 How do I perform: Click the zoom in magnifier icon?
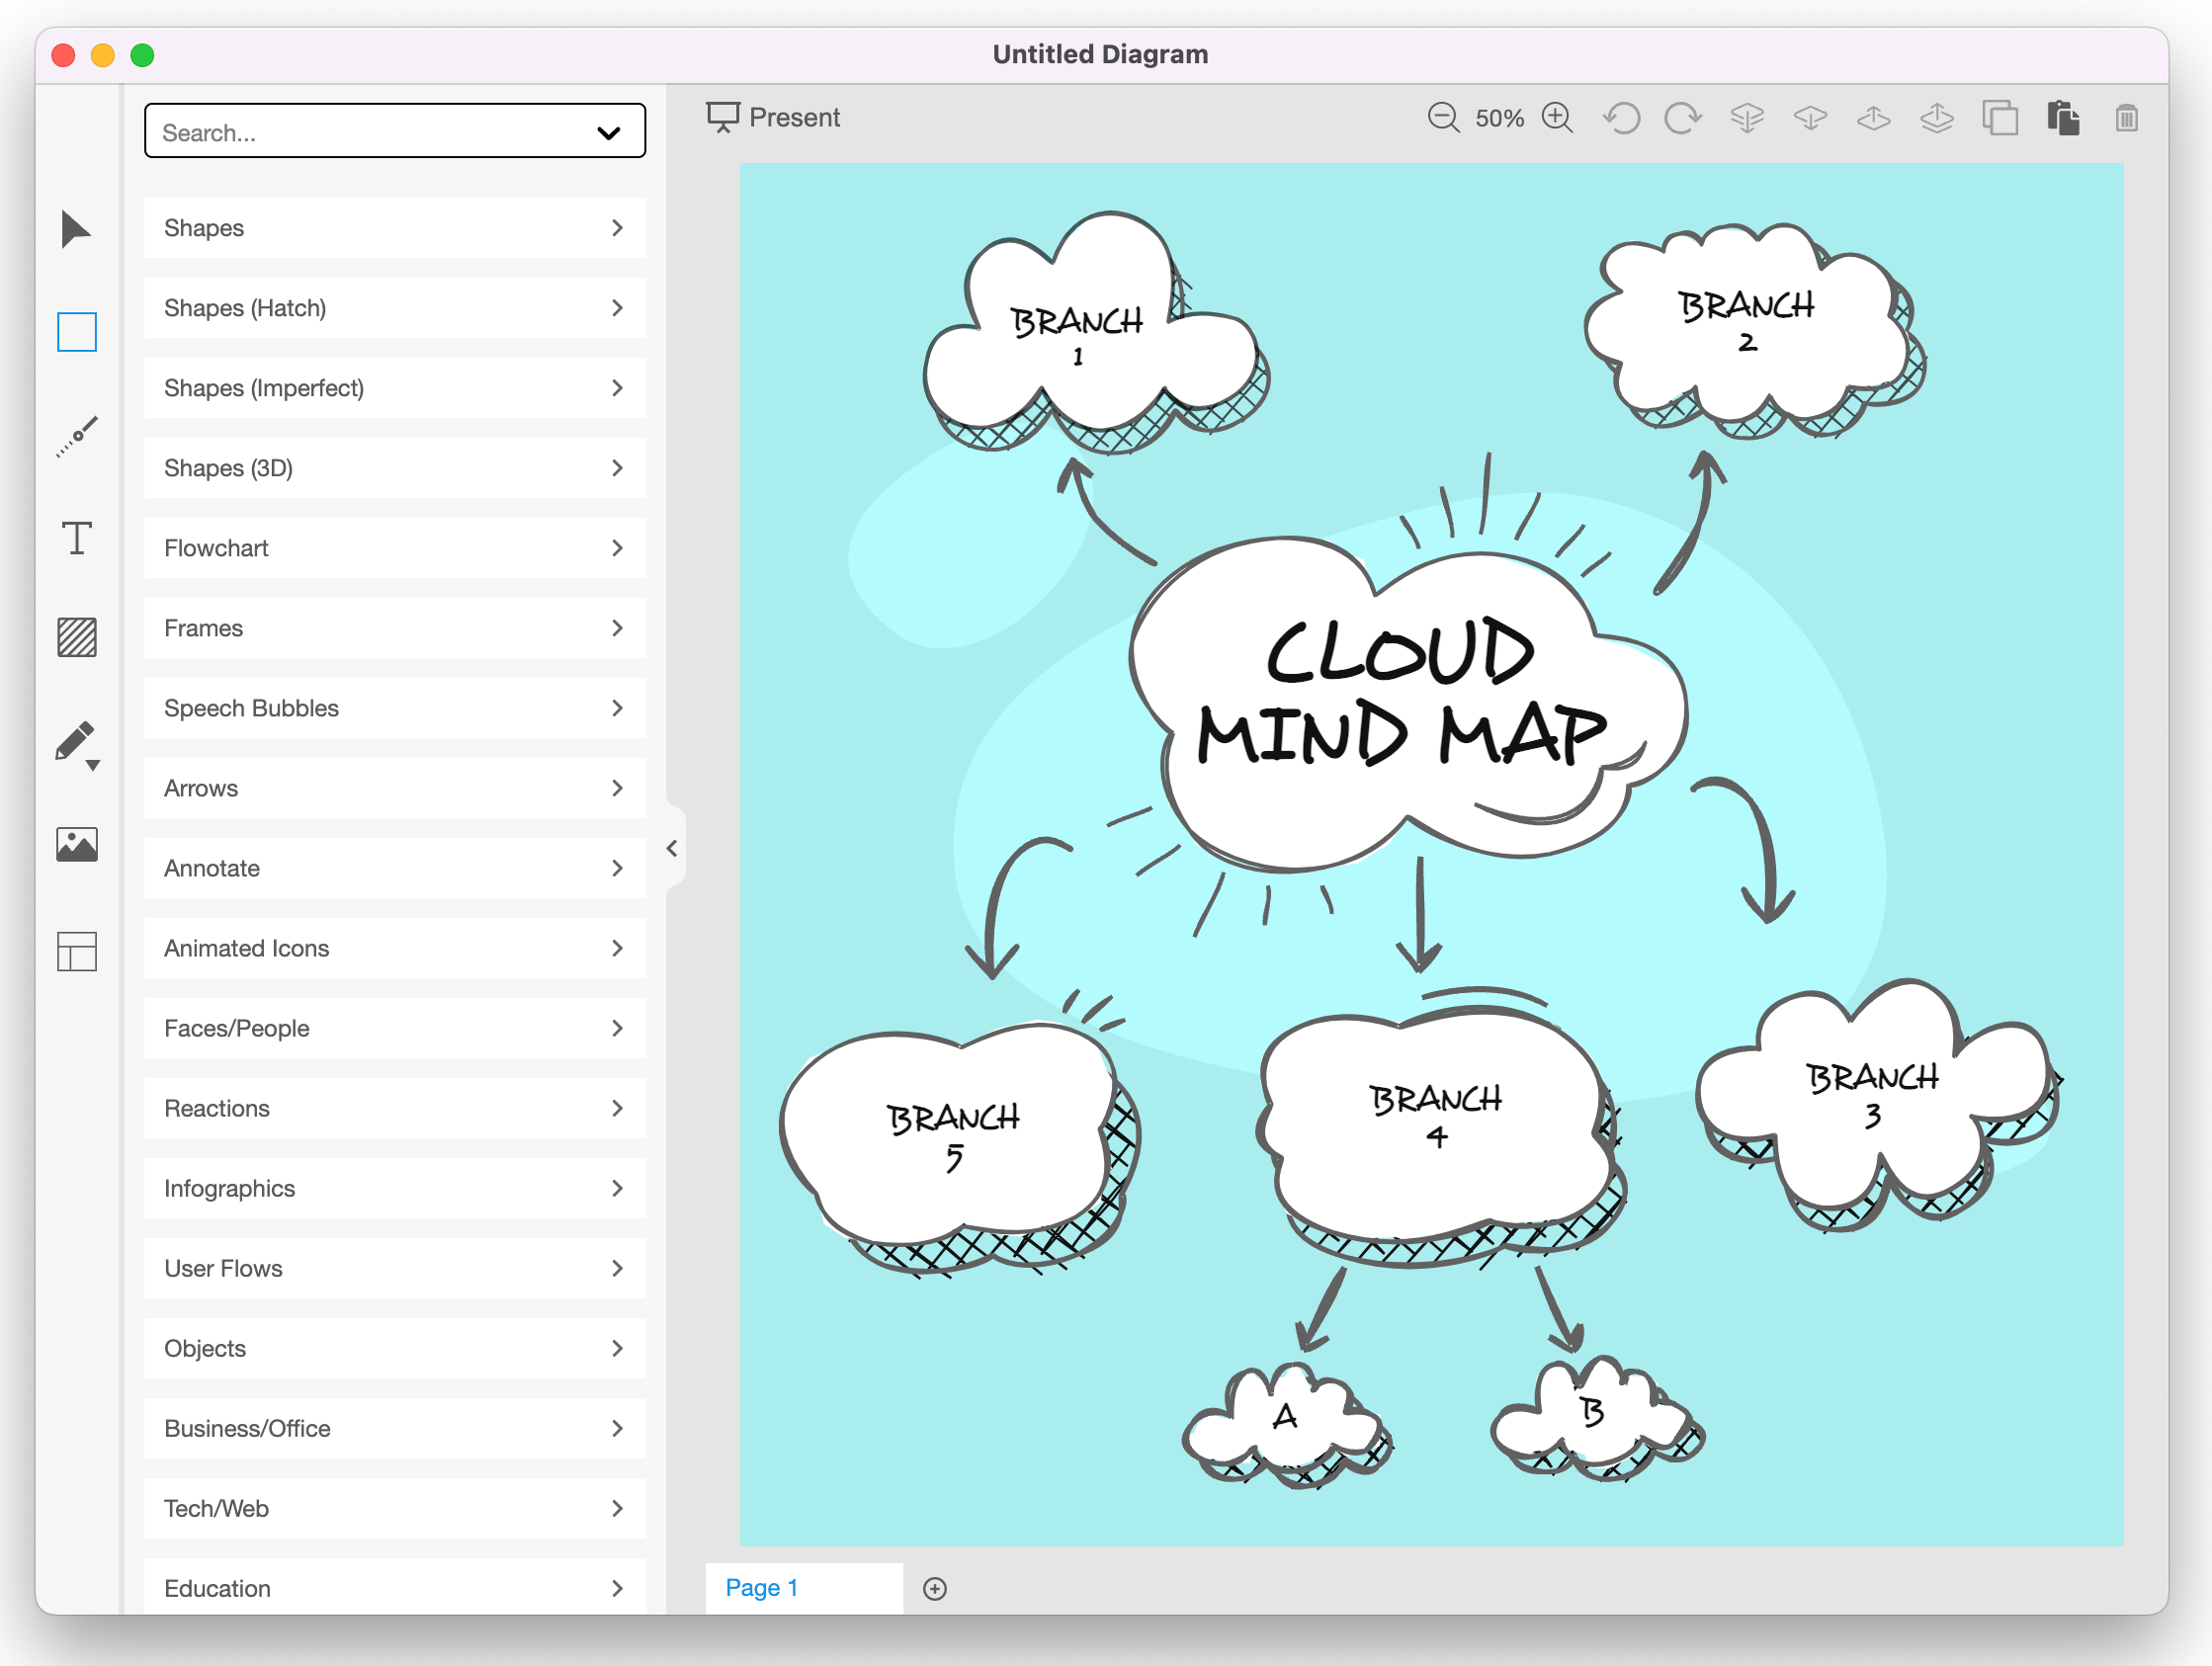coord(1557,118)
